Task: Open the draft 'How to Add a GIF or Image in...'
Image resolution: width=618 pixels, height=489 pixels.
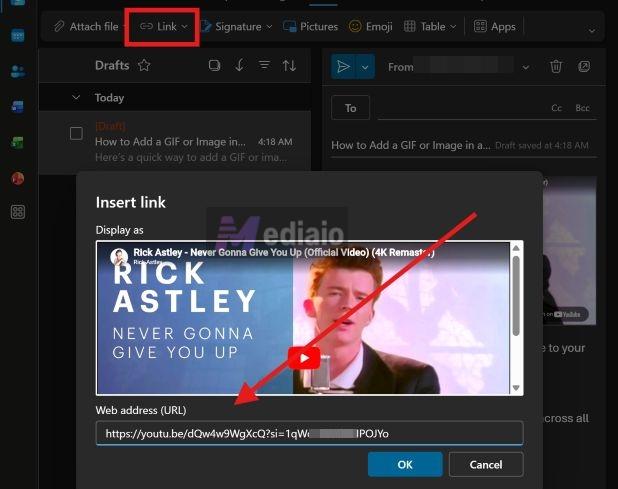Action: pyautogui.click(x=175, y=142)
